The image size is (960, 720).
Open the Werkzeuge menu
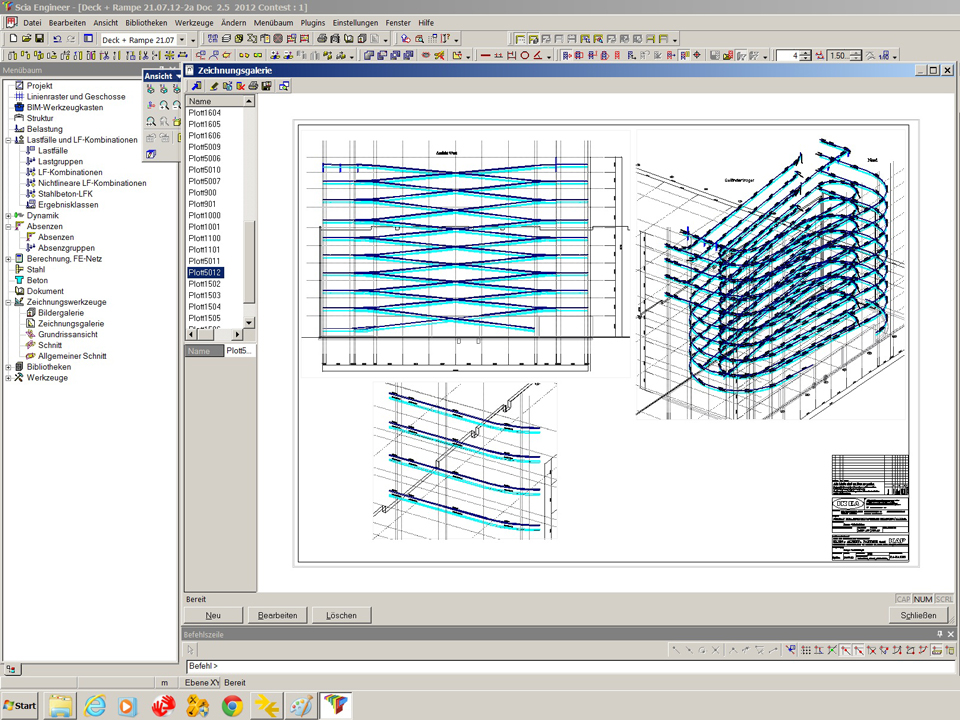coord(193,22)
